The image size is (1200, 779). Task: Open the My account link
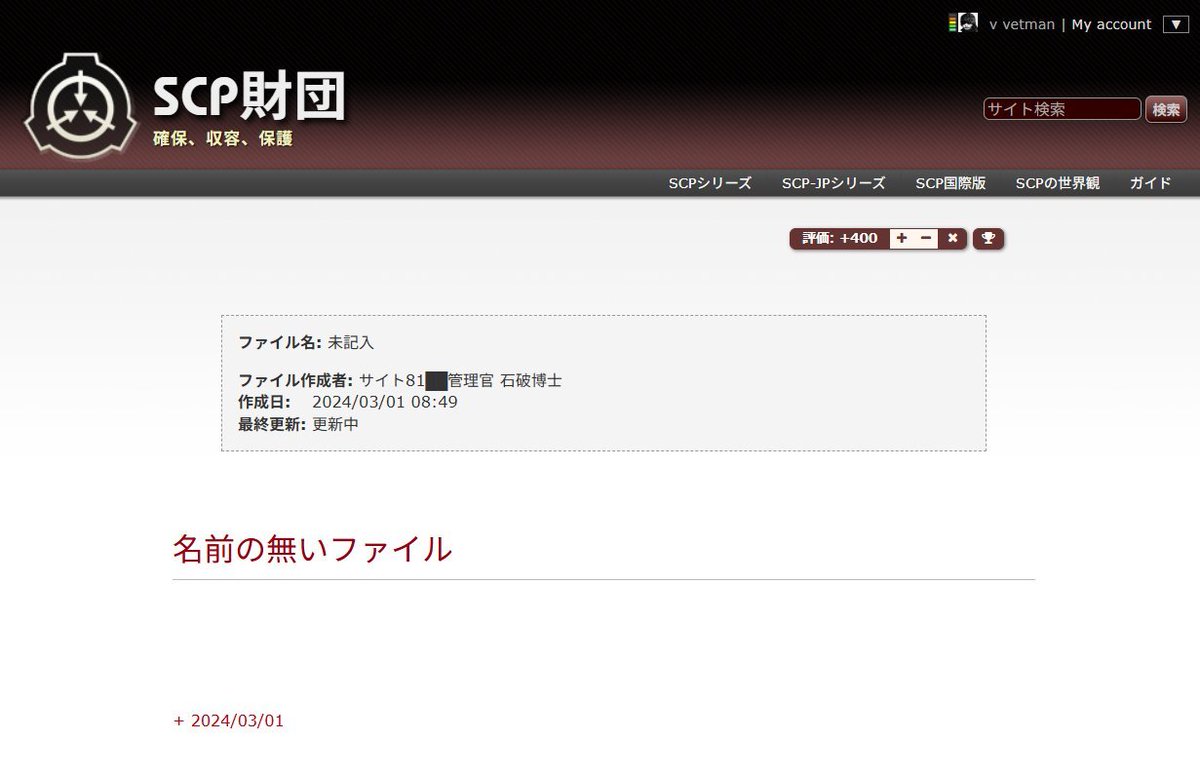point(1111,24)
